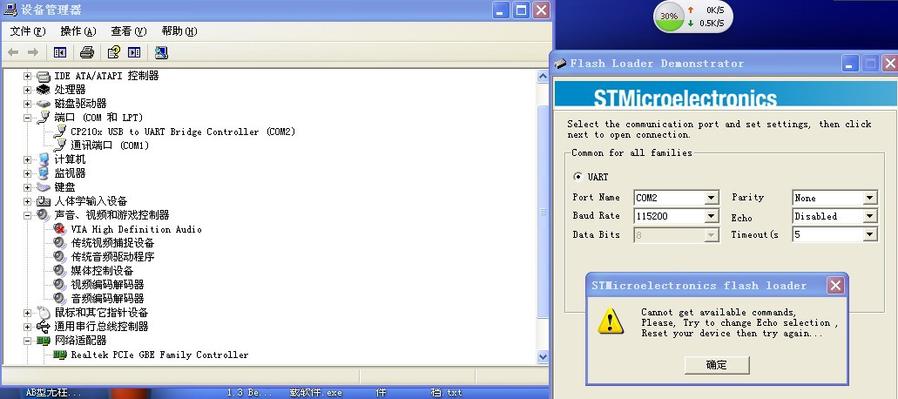Click the Print icon in Device Manager toolbar
Viewport: 898px width, 399px height.
[86, 53]
